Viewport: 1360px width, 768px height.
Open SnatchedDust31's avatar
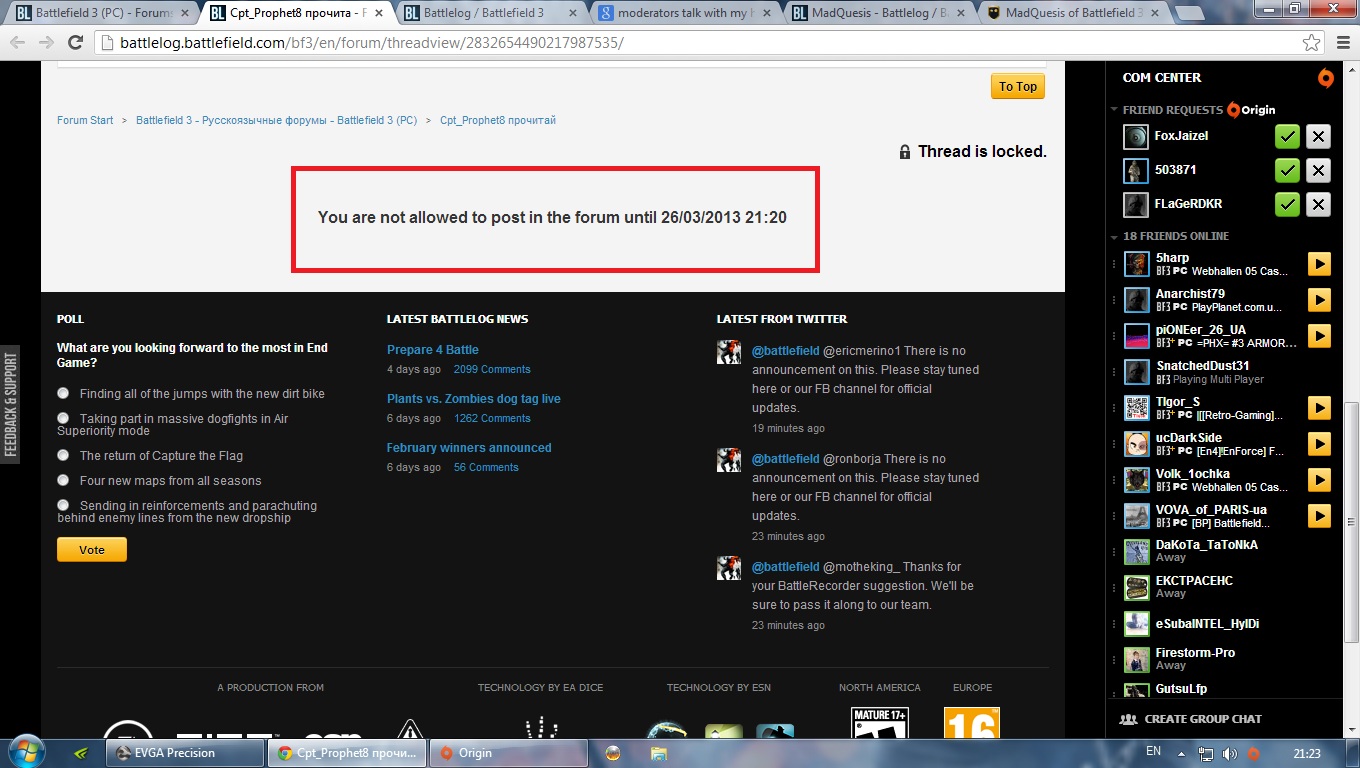[x=1136, y=372]
